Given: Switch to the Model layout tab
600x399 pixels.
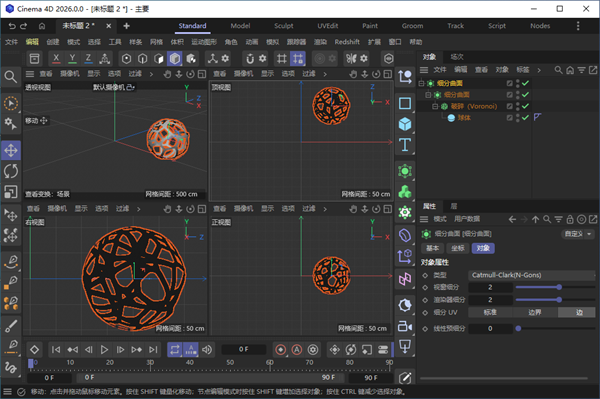Looking at the screenshot, I should (240, 26).
